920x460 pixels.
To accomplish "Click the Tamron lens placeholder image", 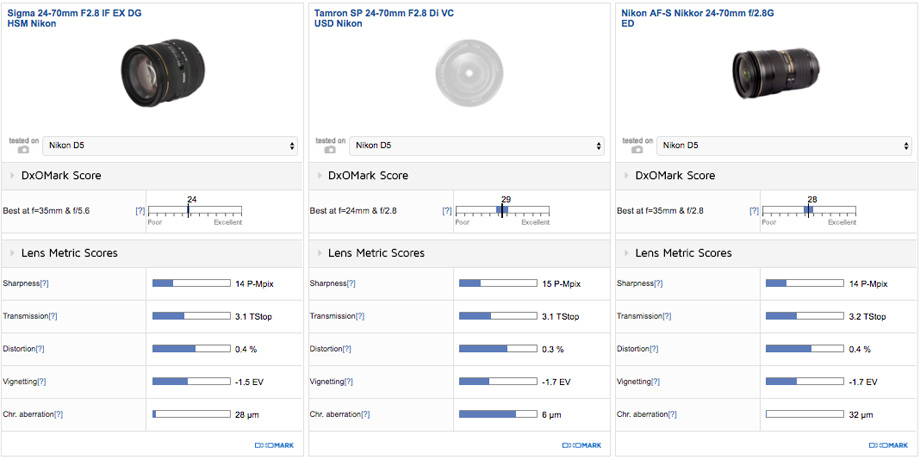I will click(469, 73).
